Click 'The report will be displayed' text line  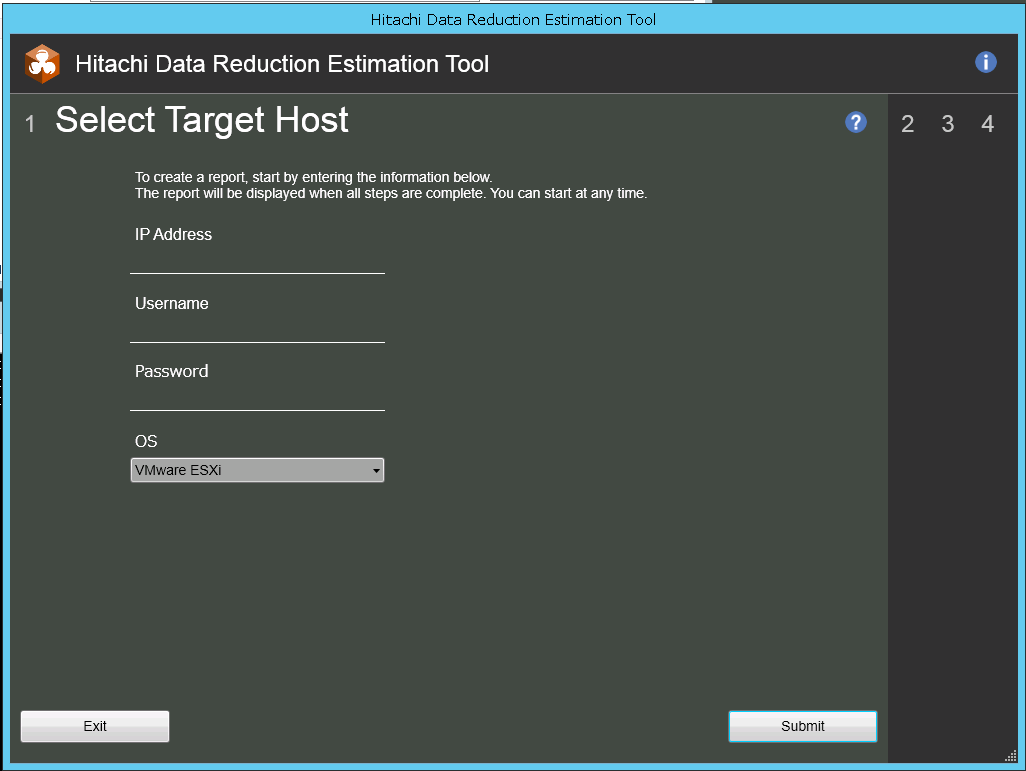point(391,194)
